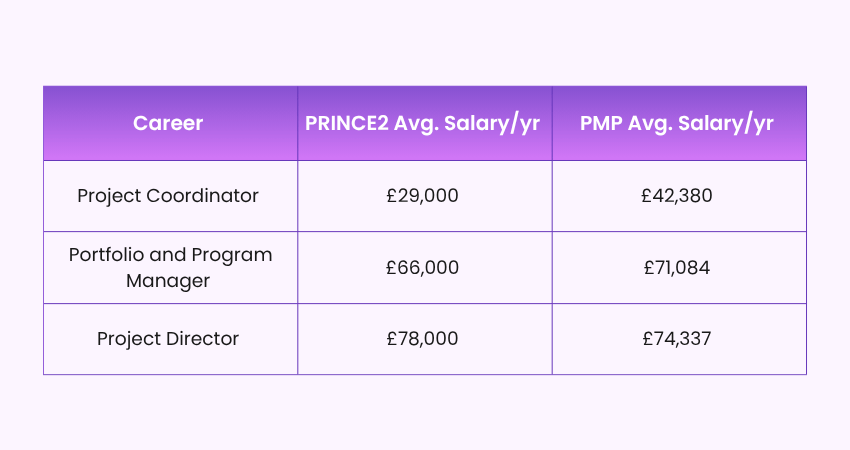Screen dimensions: 850x450
Task: Select the £66,000 PRINCE2 salary value
Action: click(x=422, y=267)
